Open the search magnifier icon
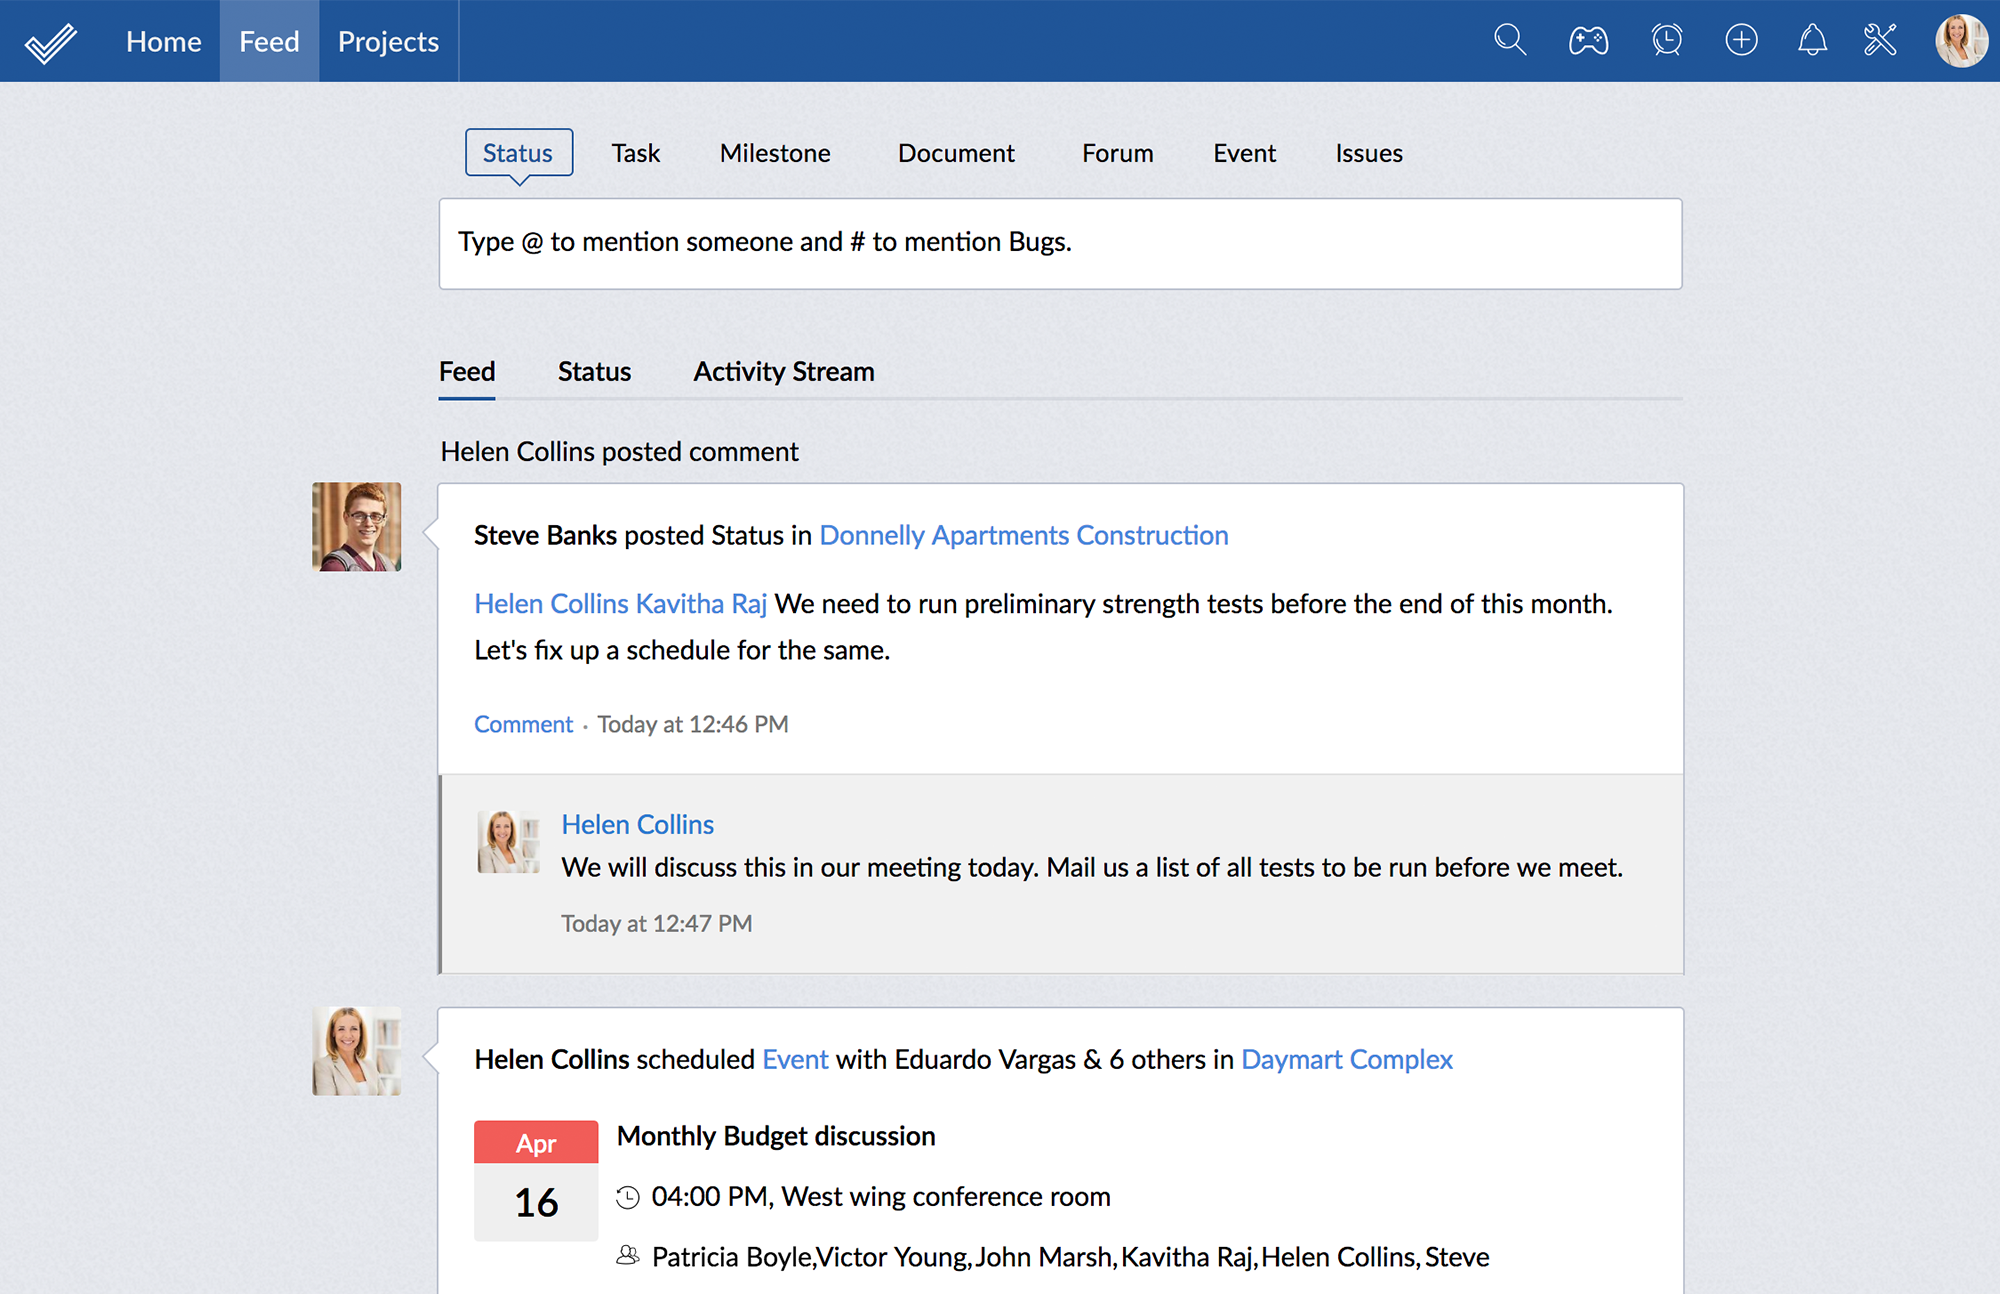The width and height of the screenshot is (2000, 1294). click(1509, 40)
